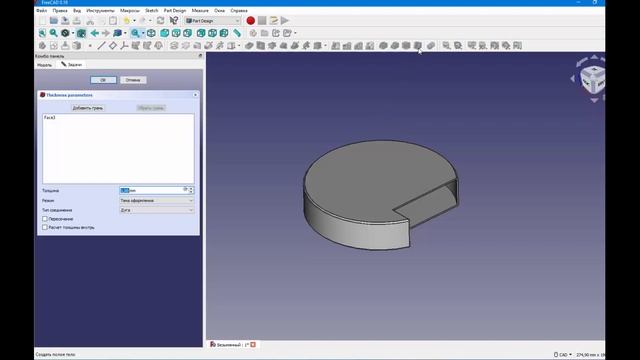Select Face3 in the faces list
The width and height of the screenshot is (640, 360).
49,118
